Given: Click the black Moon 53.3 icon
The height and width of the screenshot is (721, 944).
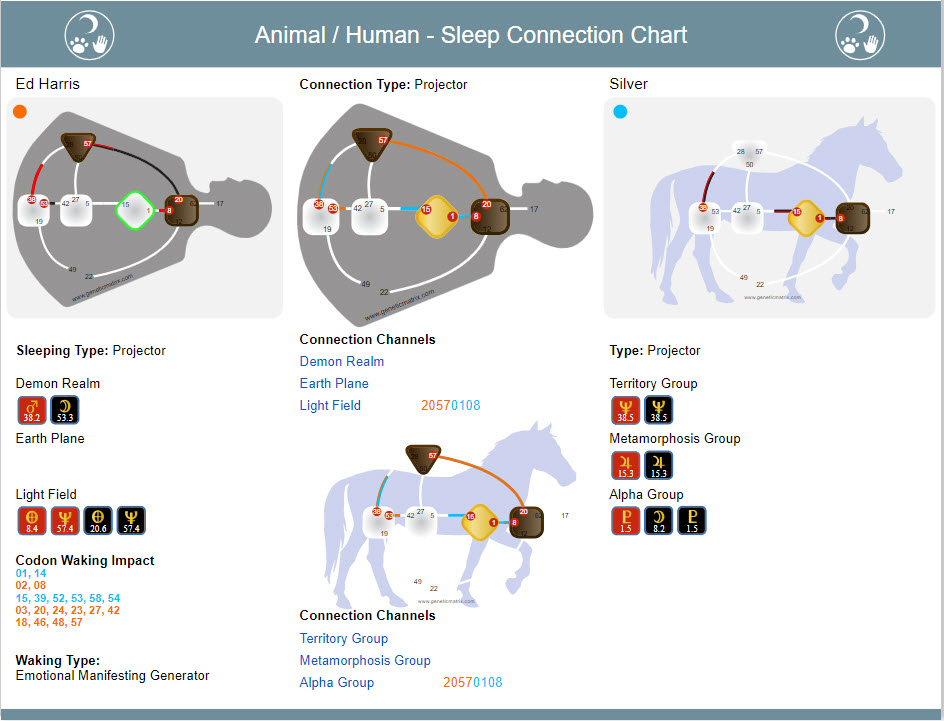Looking at the screenshot, I should (x=64, y=410).
